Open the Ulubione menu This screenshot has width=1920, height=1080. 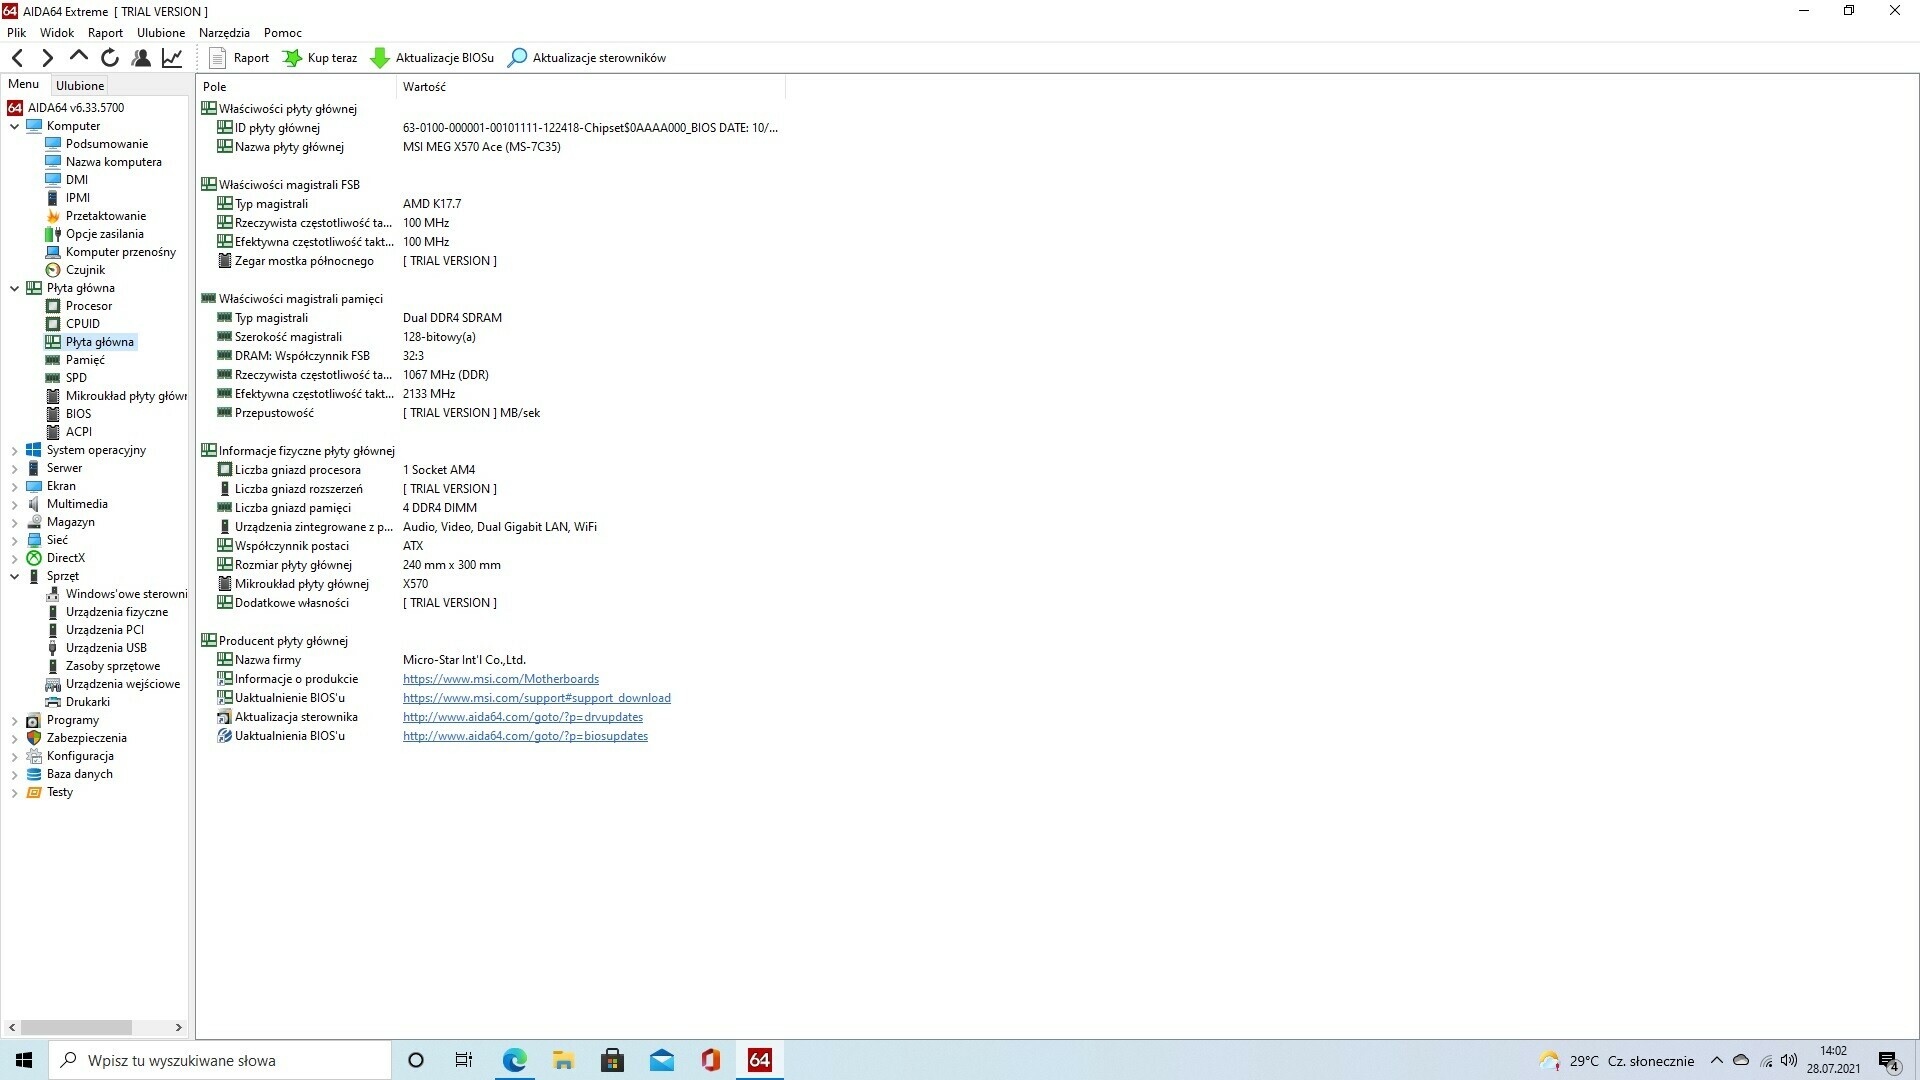(161, 32)
